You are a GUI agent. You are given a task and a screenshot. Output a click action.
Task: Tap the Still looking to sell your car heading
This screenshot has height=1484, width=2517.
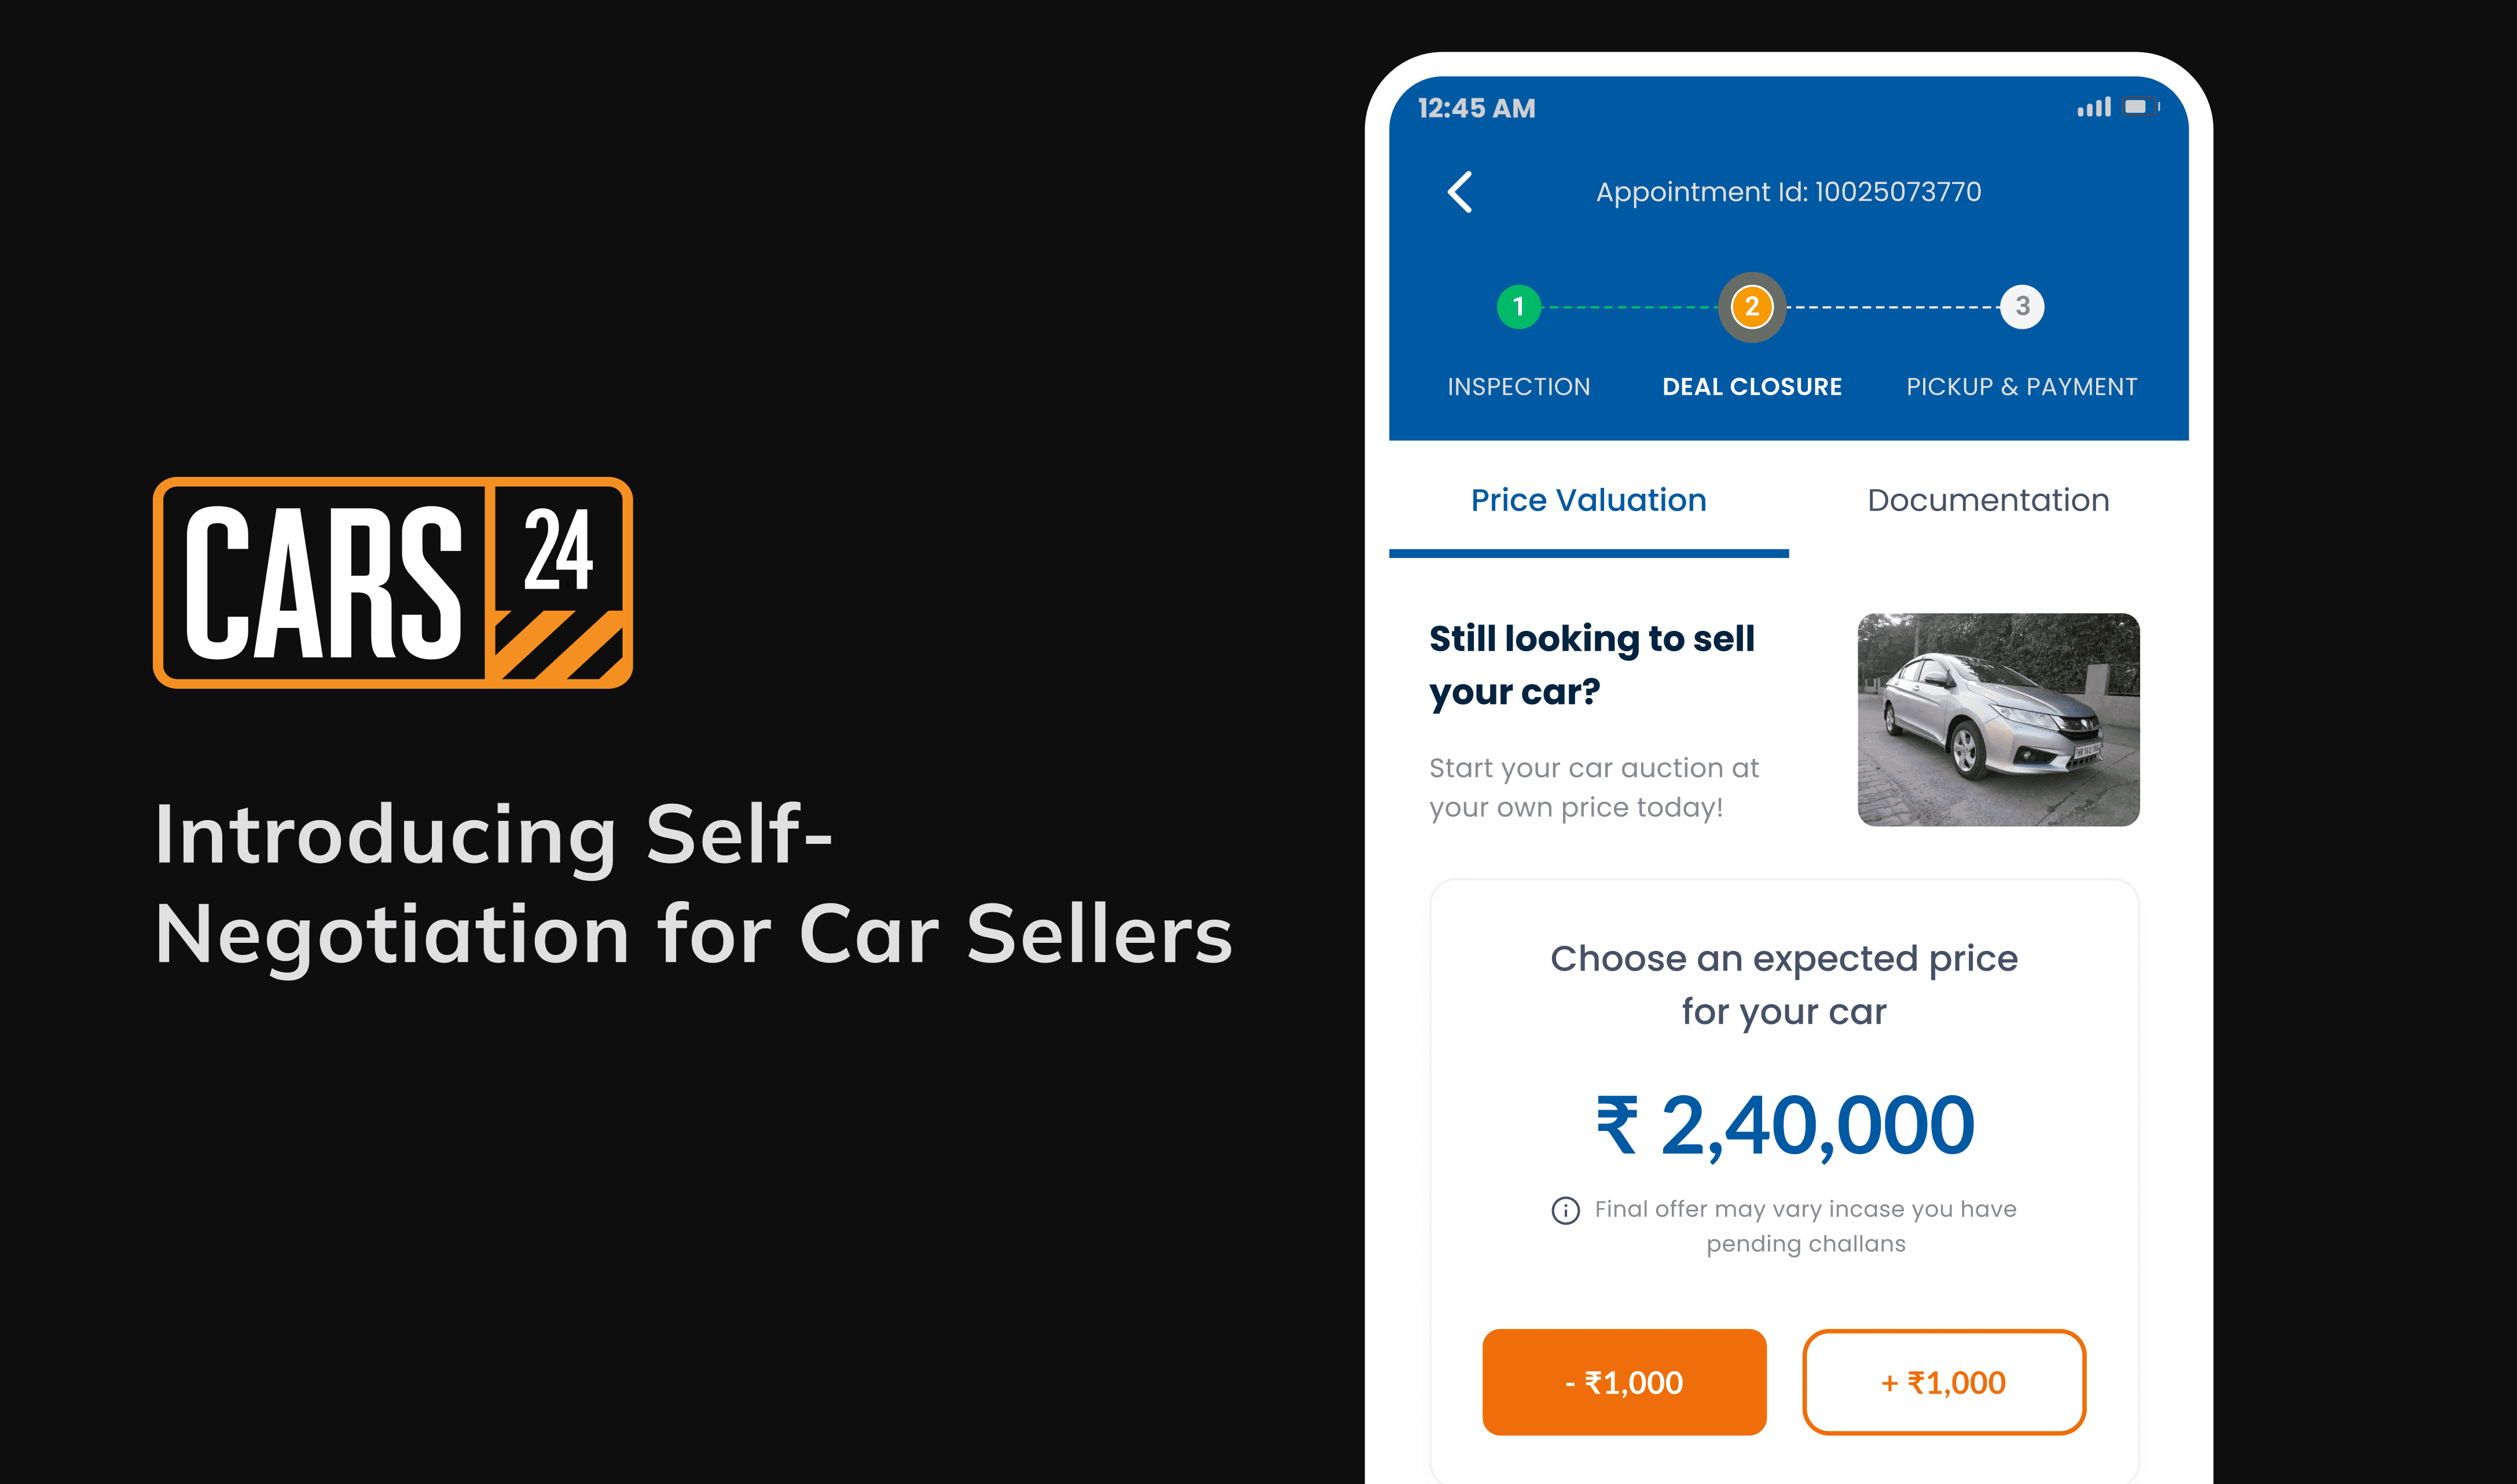[x=1591, y=665]
